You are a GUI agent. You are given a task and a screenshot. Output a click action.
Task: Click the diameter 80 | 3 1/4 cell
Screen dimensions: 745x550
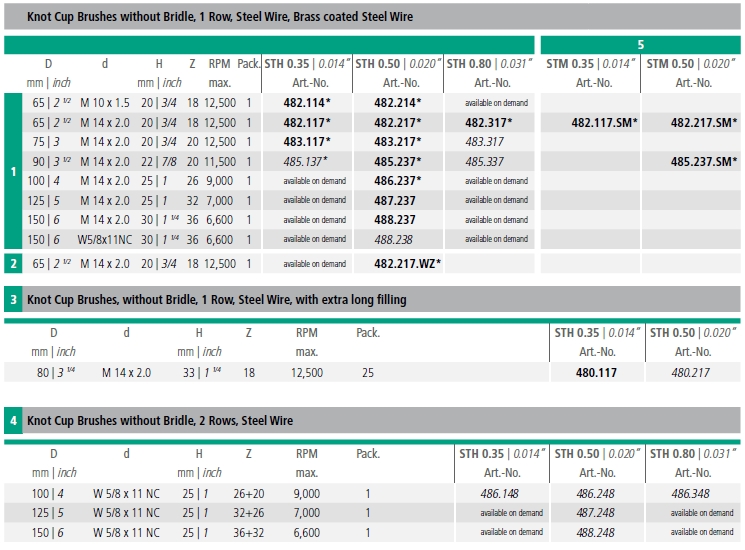(56, 372)
